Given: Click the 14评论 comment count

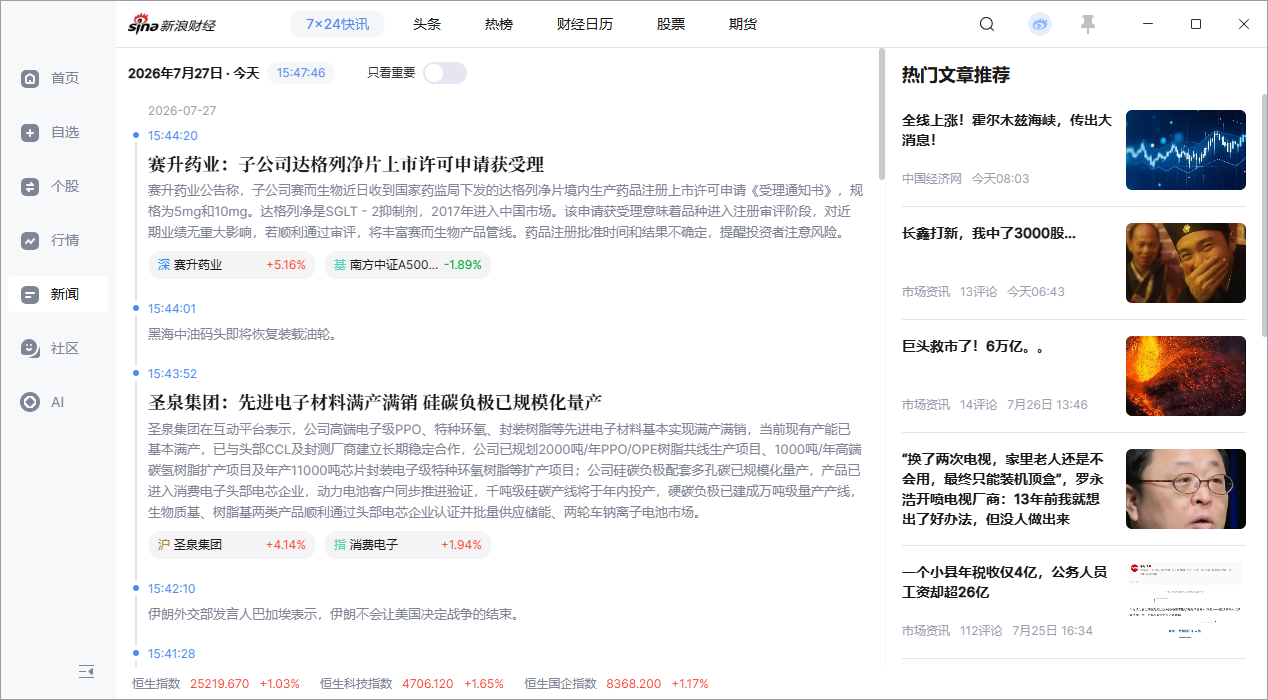Looking at the screenshot, I should [x=978, y=405].
